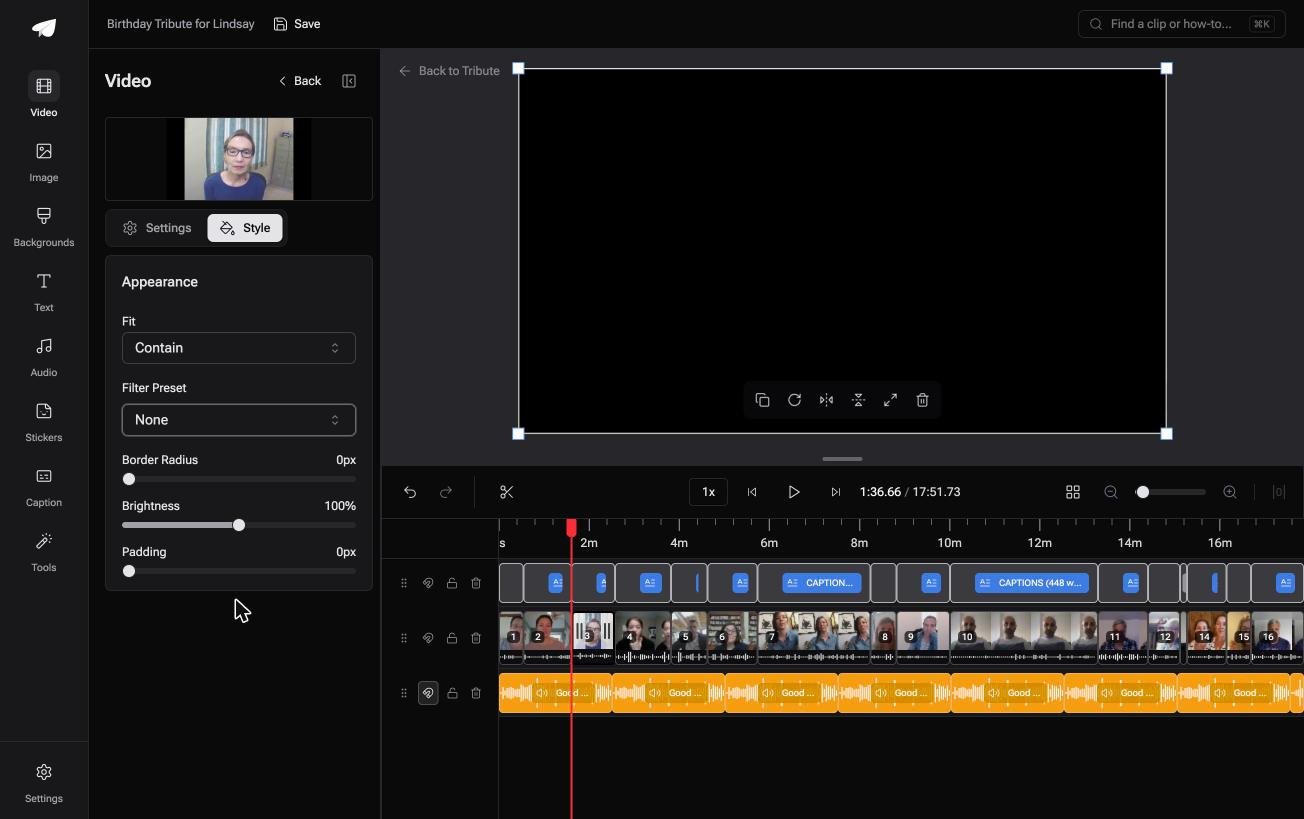Image resolution: width=1304 pixels, height=819 pixels.
Task: Open the 1x playback speed selector
Action: [x=708, y=492]
